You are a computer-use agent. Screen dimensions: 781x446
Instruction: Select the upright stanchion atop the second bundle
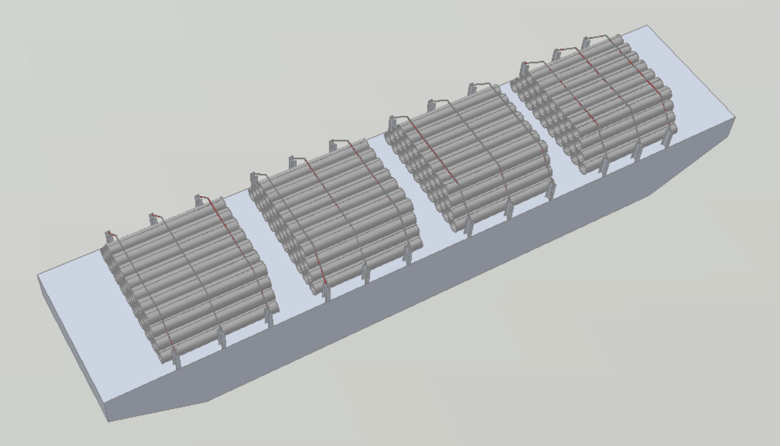coord(295,160)
